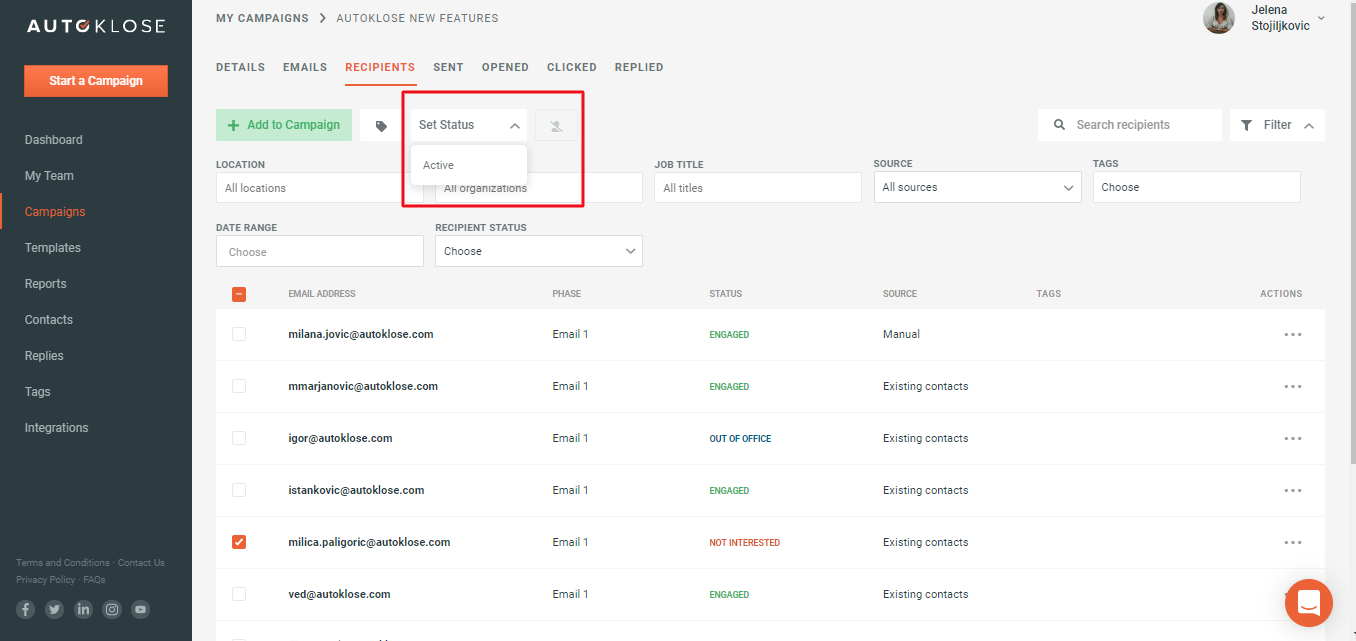Switch to the Opened tab

(x=505, y=67)
